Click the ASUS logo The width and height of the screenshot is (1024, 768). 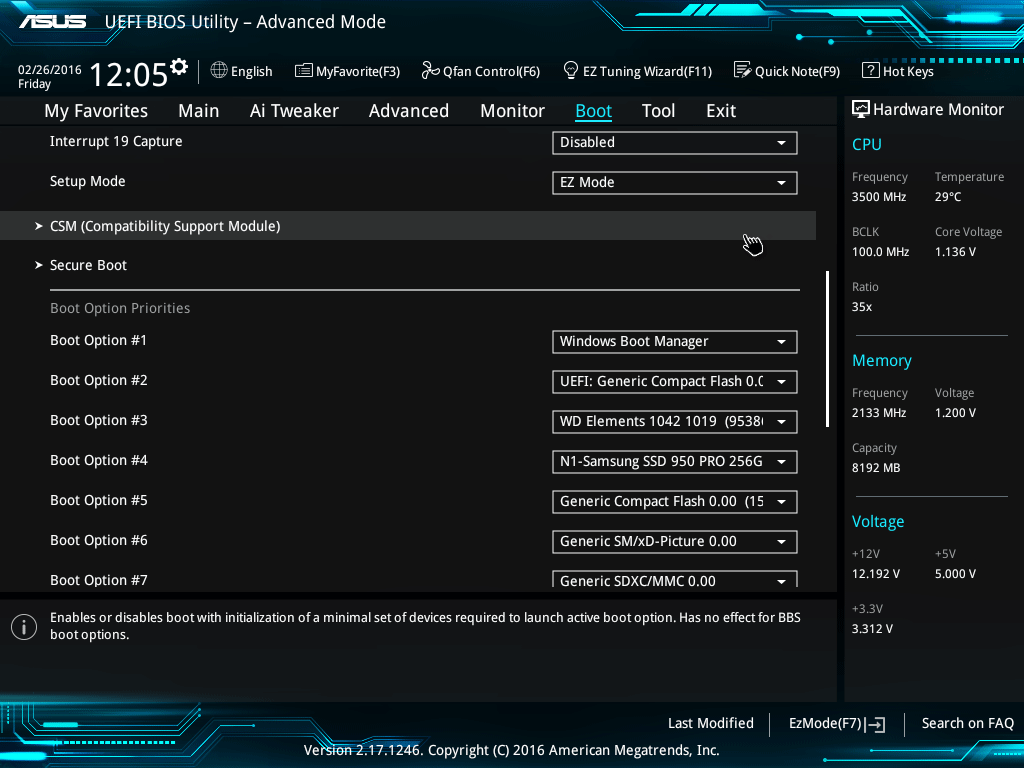tap(52, 22)
